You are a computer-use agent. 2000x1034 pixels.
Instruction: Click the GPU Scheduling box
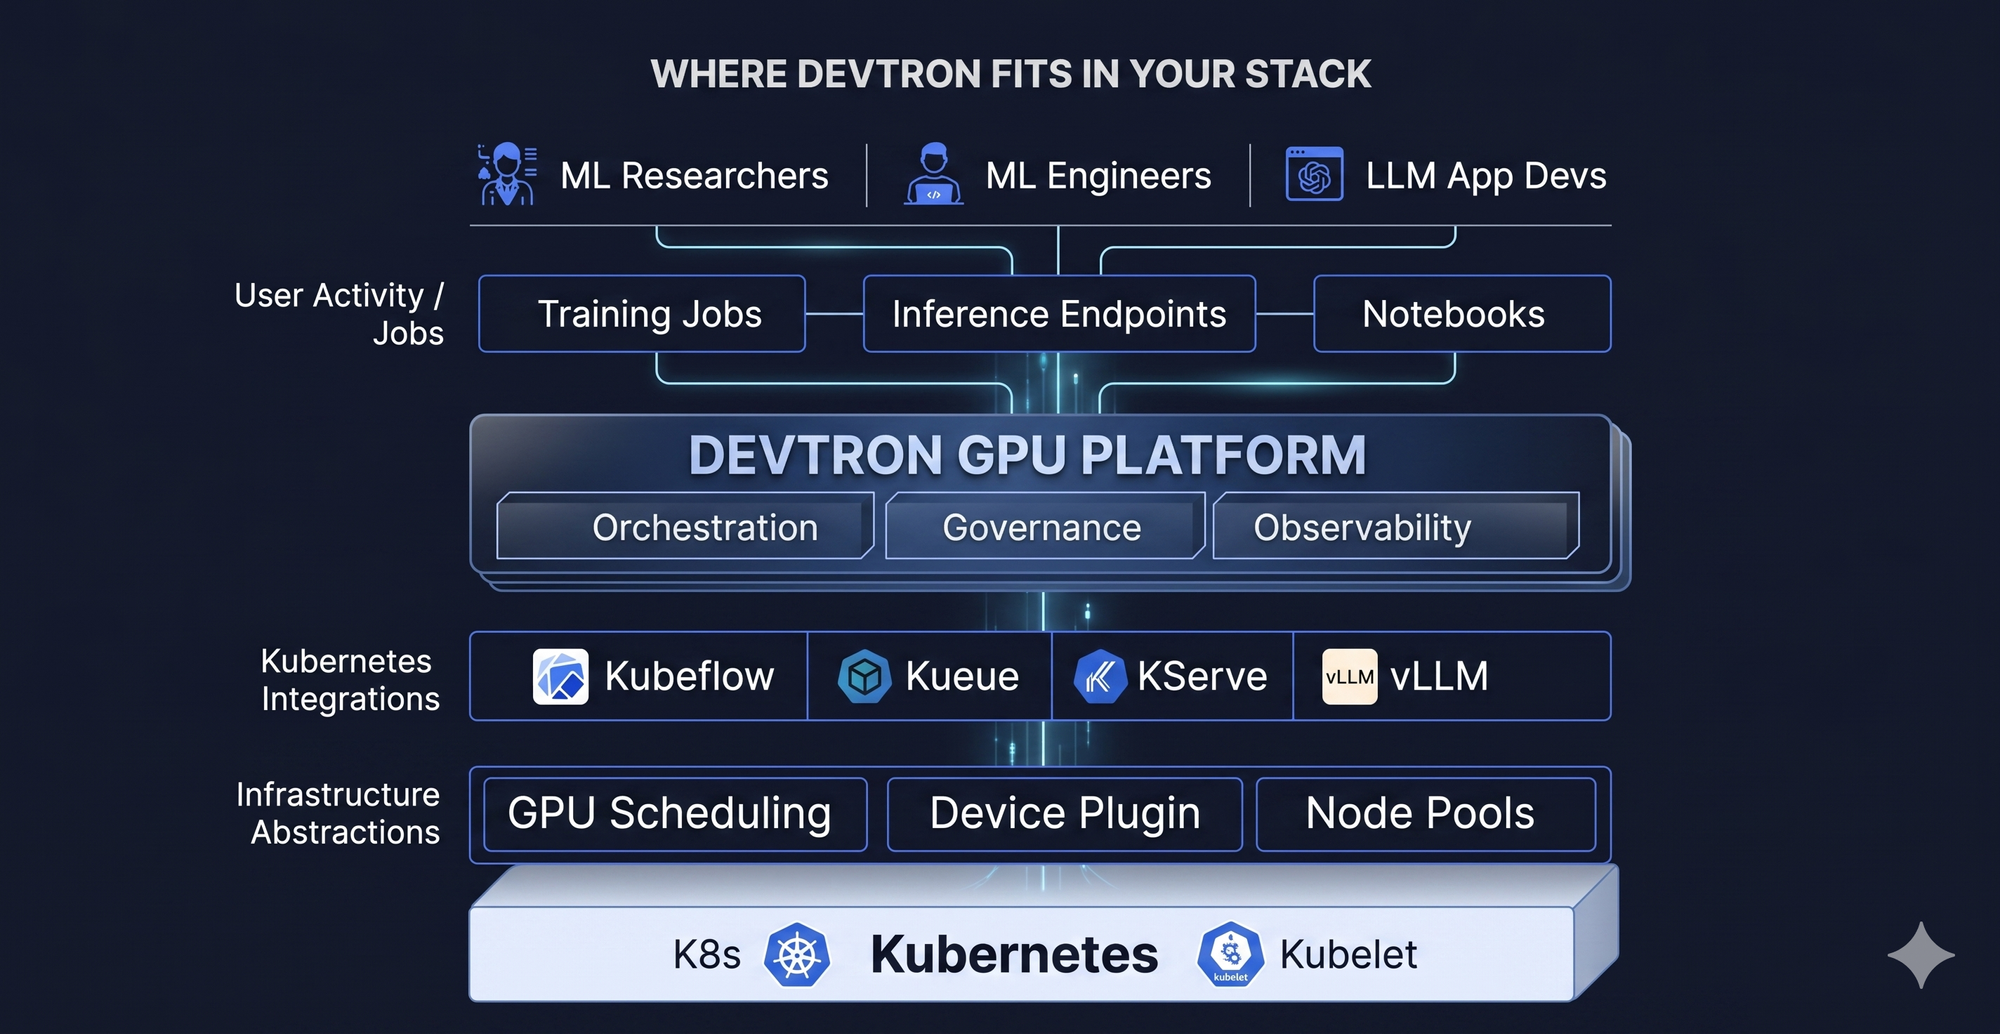coord(675,814)
